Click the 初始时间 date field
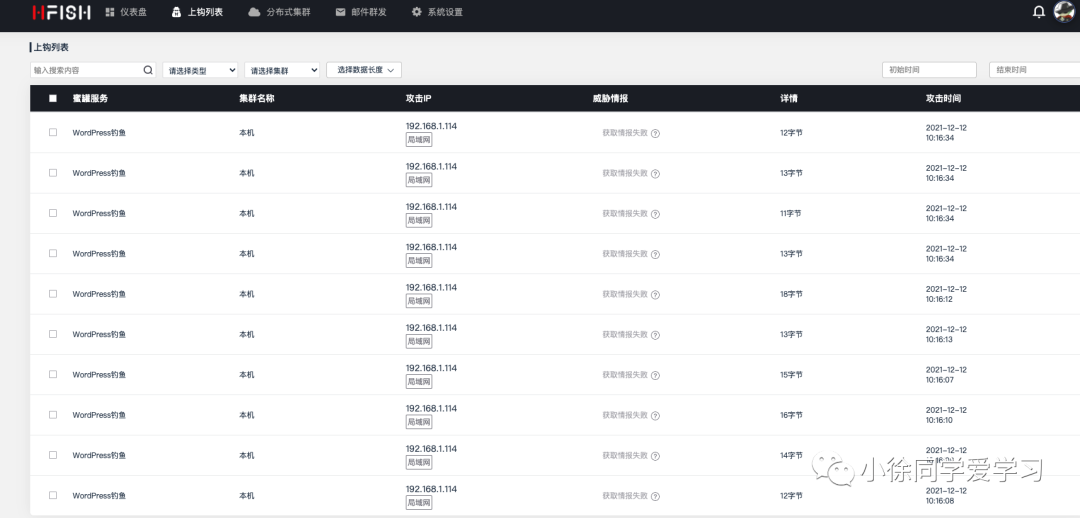This screenshot has width=1080, height=518. [x=929, y=70]
